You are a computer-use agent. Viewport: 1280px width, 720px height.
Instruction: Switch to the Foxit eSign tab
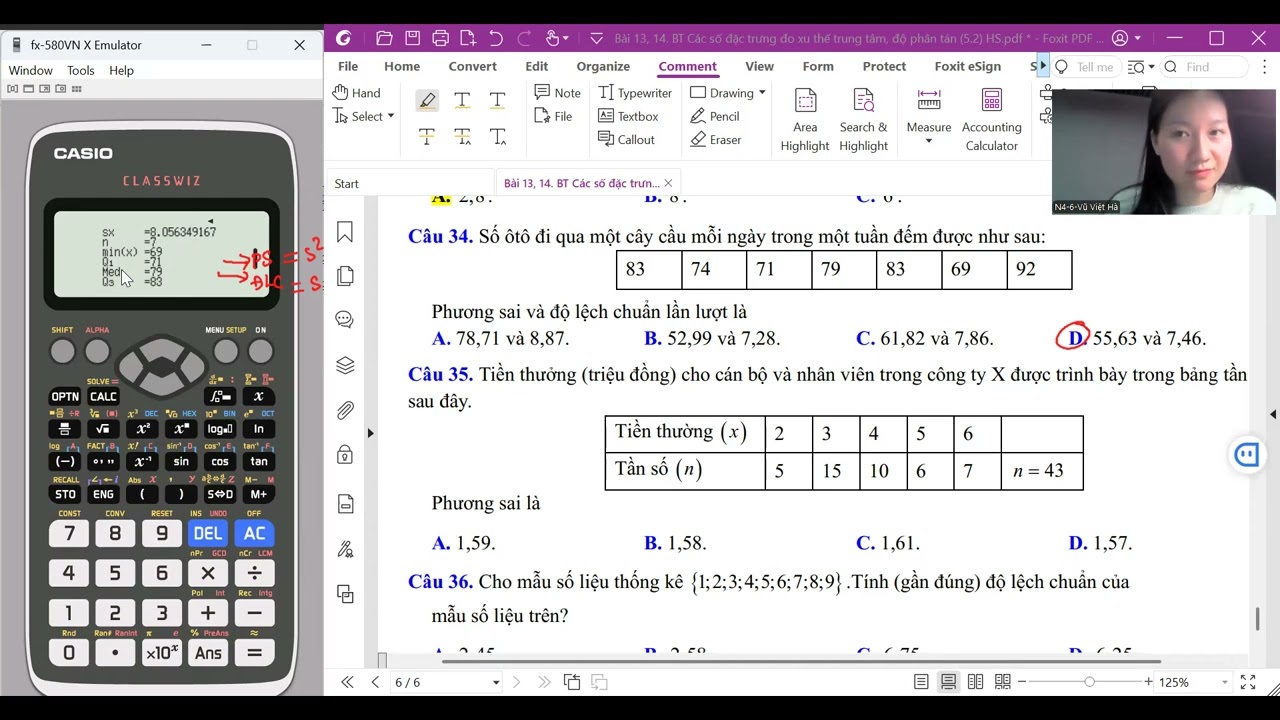click(967, 66)
